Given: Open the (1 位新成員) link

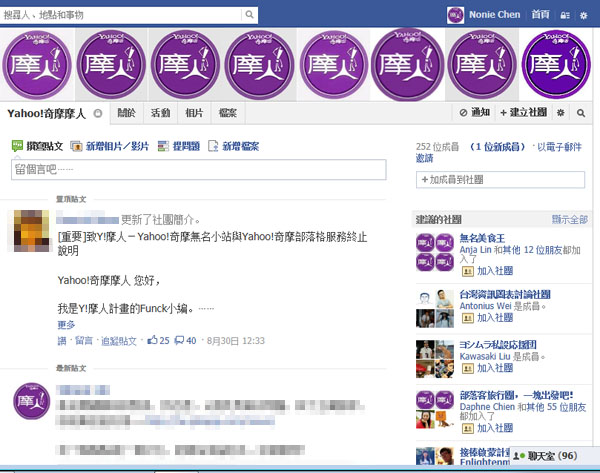Looking at the screenshot, I should (x=497, y=147).
